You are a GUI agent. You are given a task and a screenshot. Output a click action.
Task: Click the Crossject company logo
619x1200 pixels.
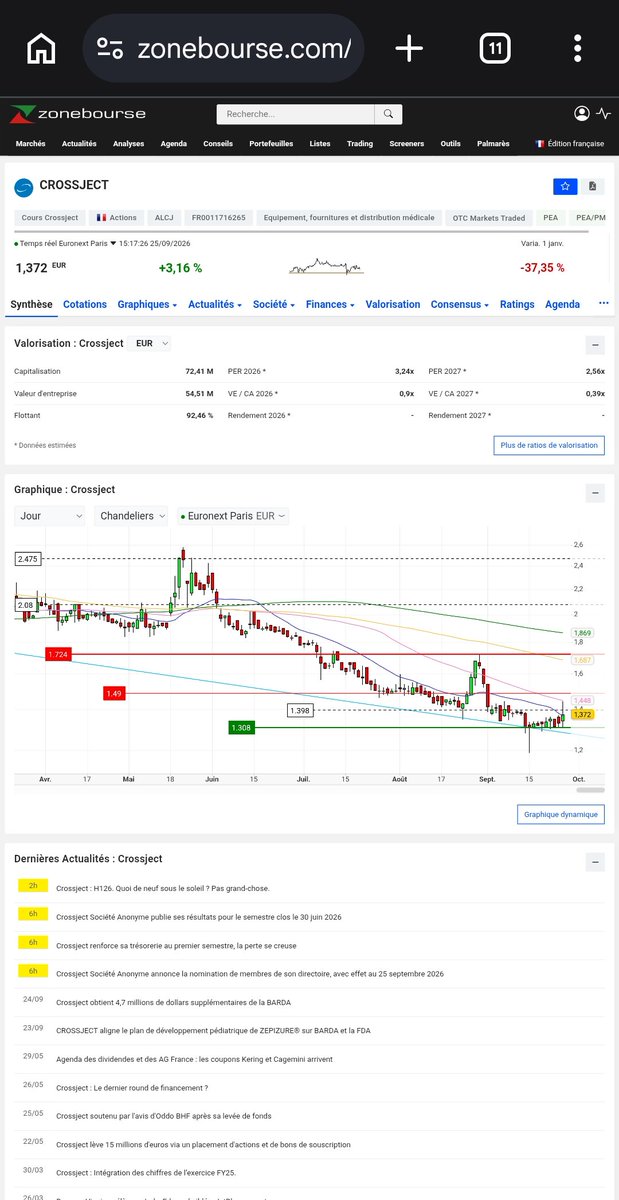24,186
